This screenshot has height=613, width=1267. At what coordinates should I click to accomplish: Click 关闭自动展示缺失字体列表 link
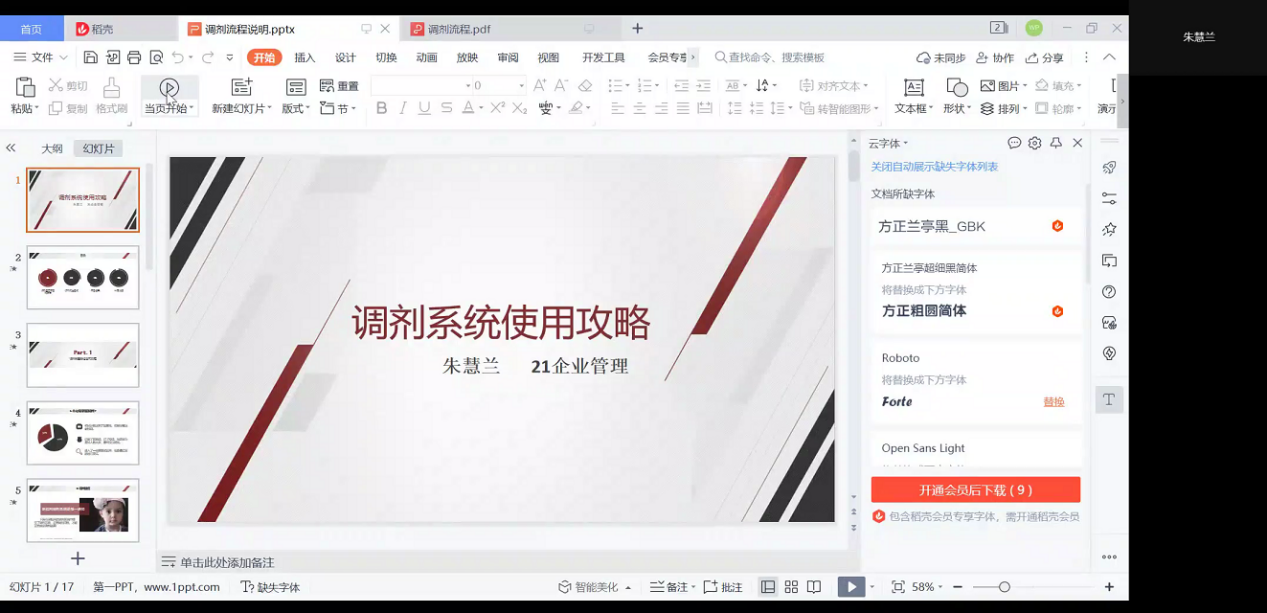(934, 167)
